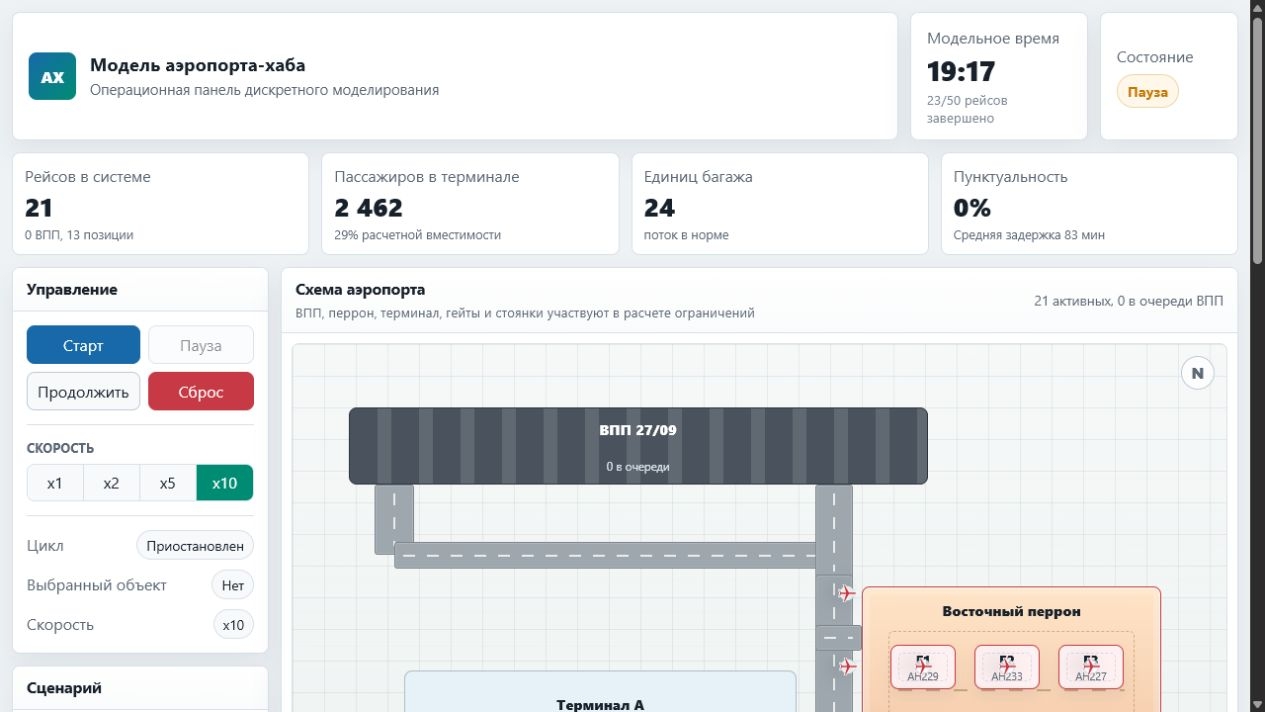Click the passengers count 2 462
Image resolution: width=1265 pixels, height=712 pixels.
pos(369,208)
